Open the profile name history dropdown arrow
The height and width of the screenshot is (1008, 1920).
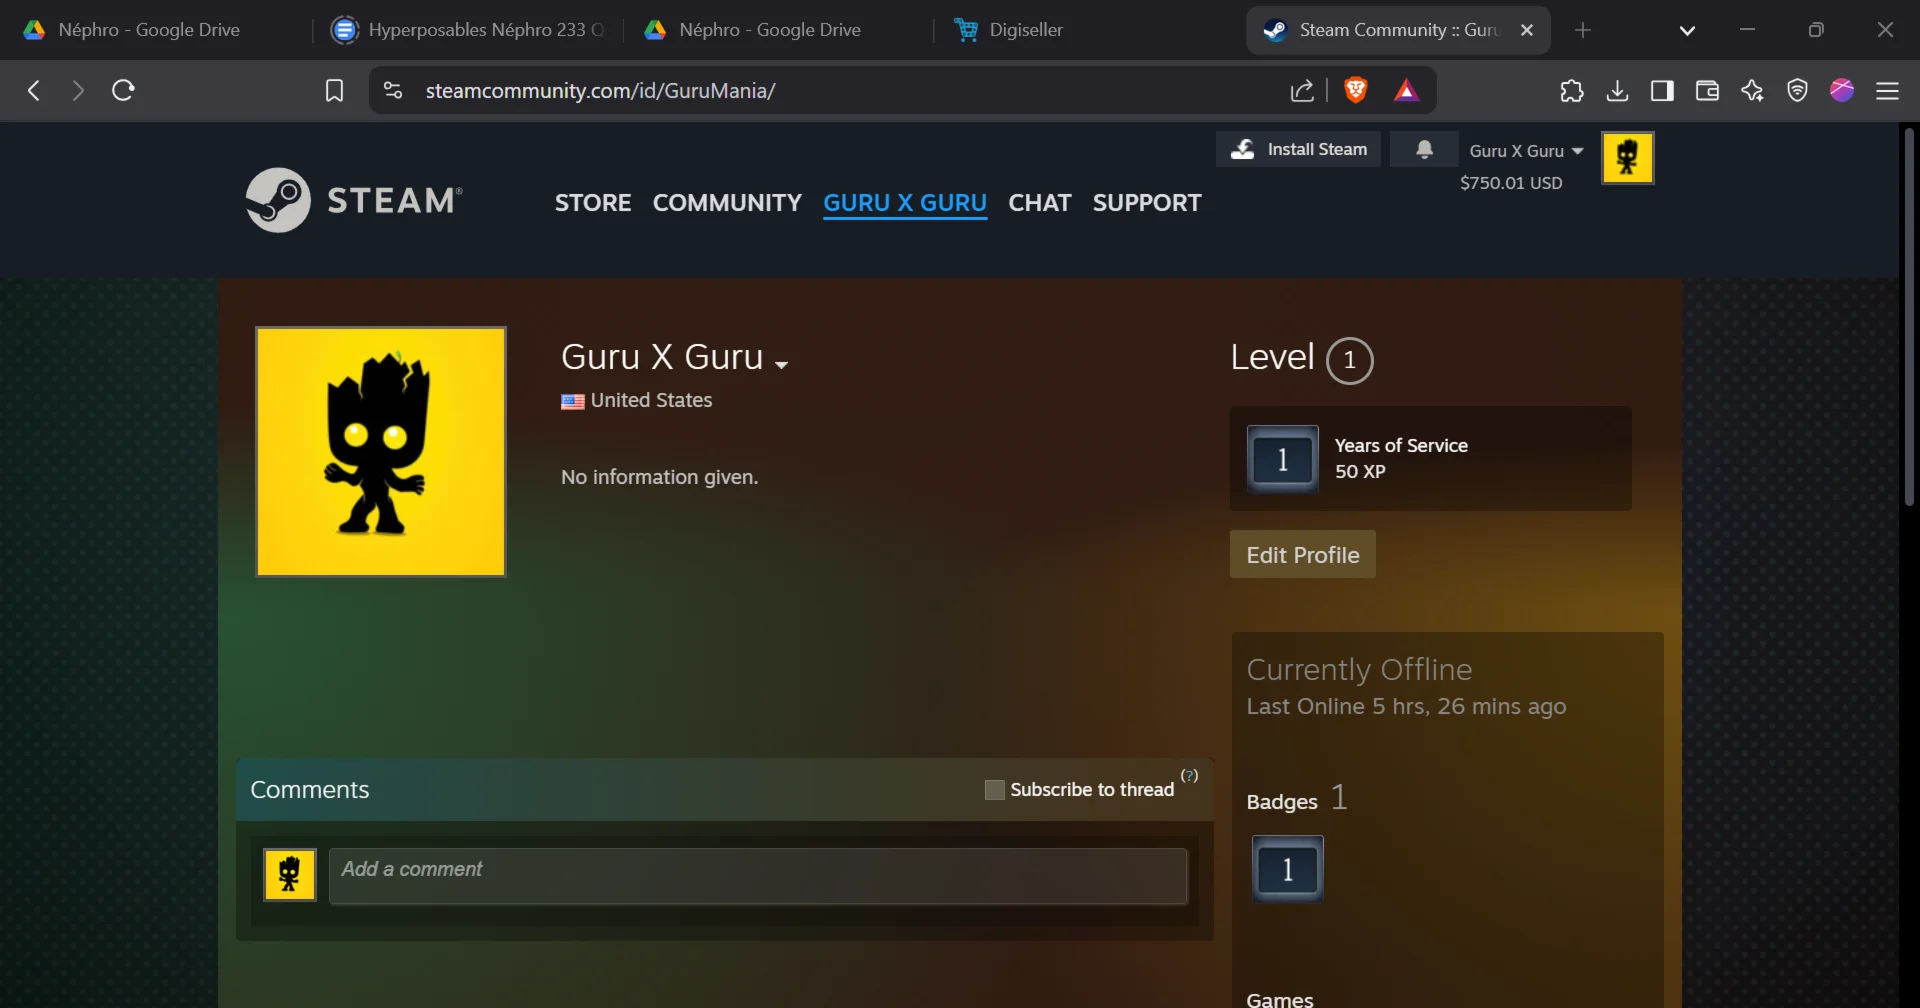pyautogui.click(x=781, y=364)
